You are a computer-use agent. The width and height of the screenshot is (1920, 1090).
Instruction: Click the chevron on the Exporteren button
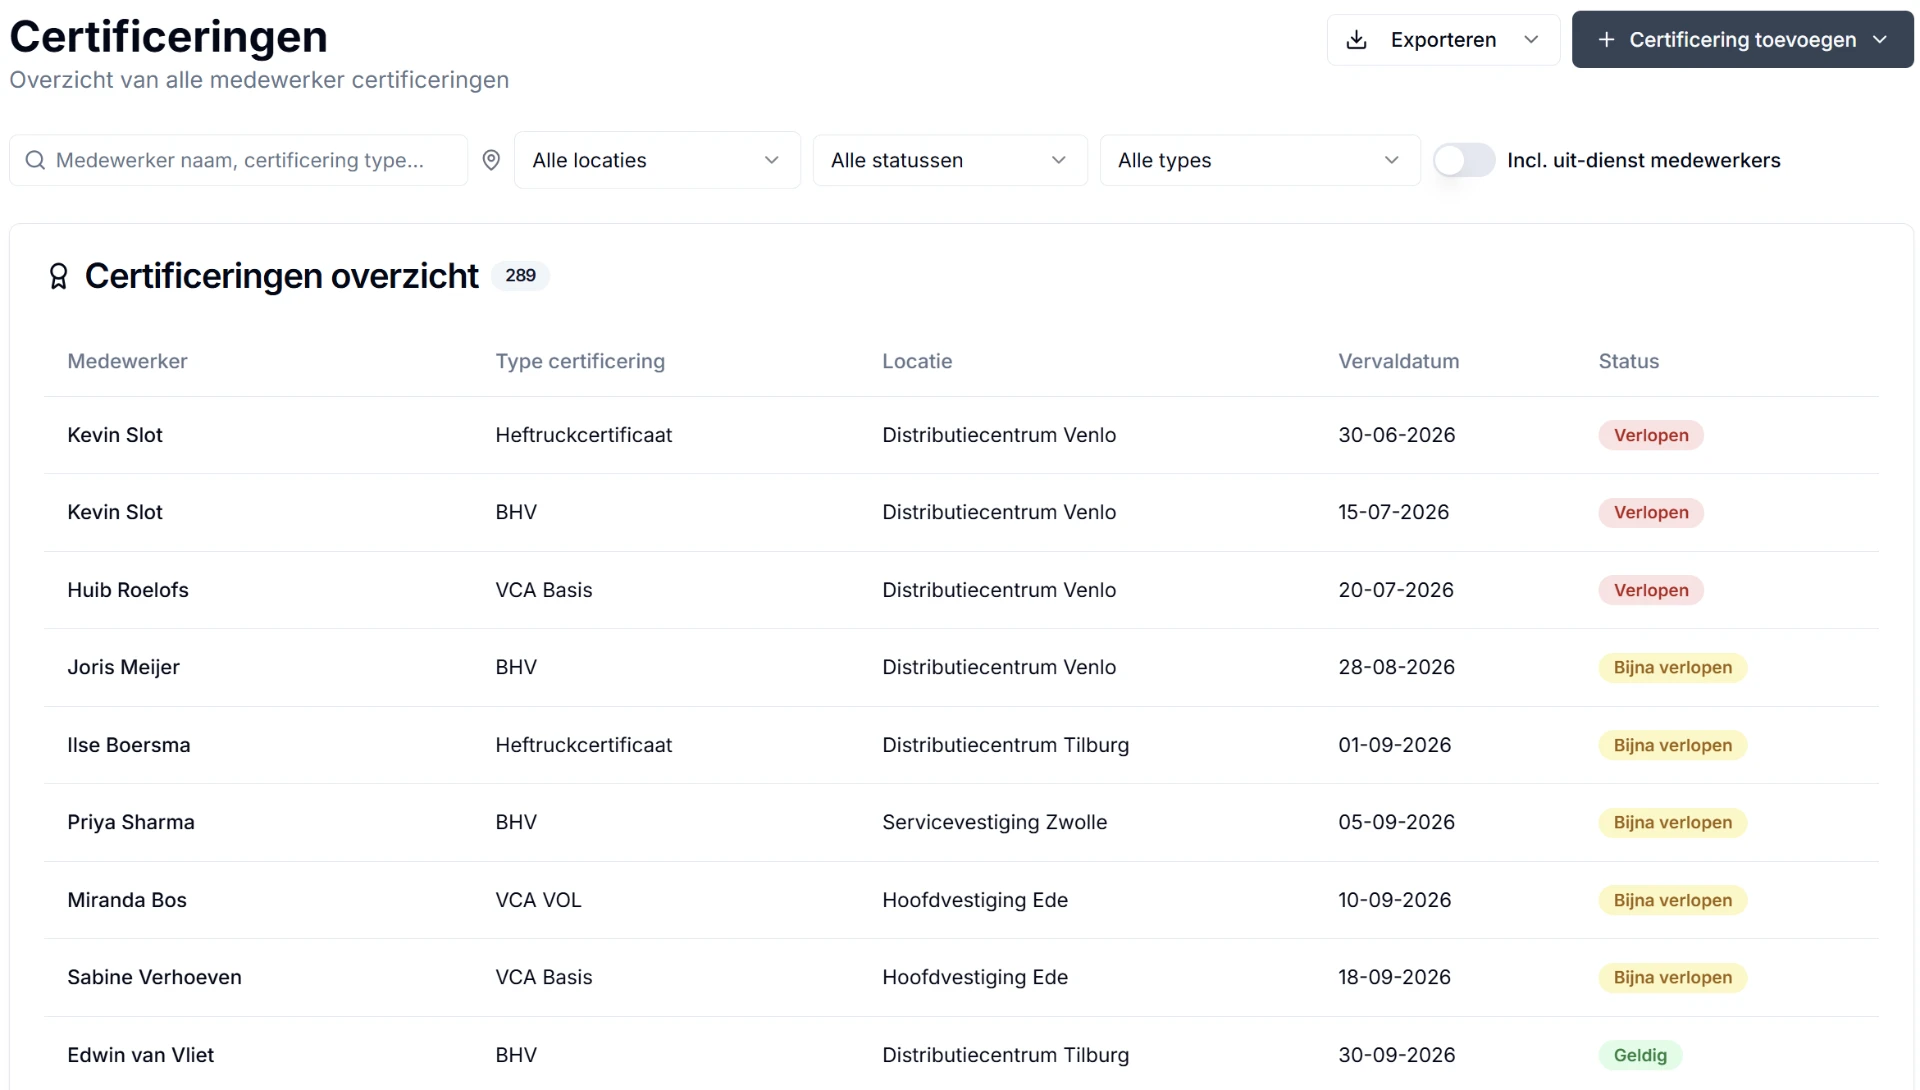tap(1531, 40)
